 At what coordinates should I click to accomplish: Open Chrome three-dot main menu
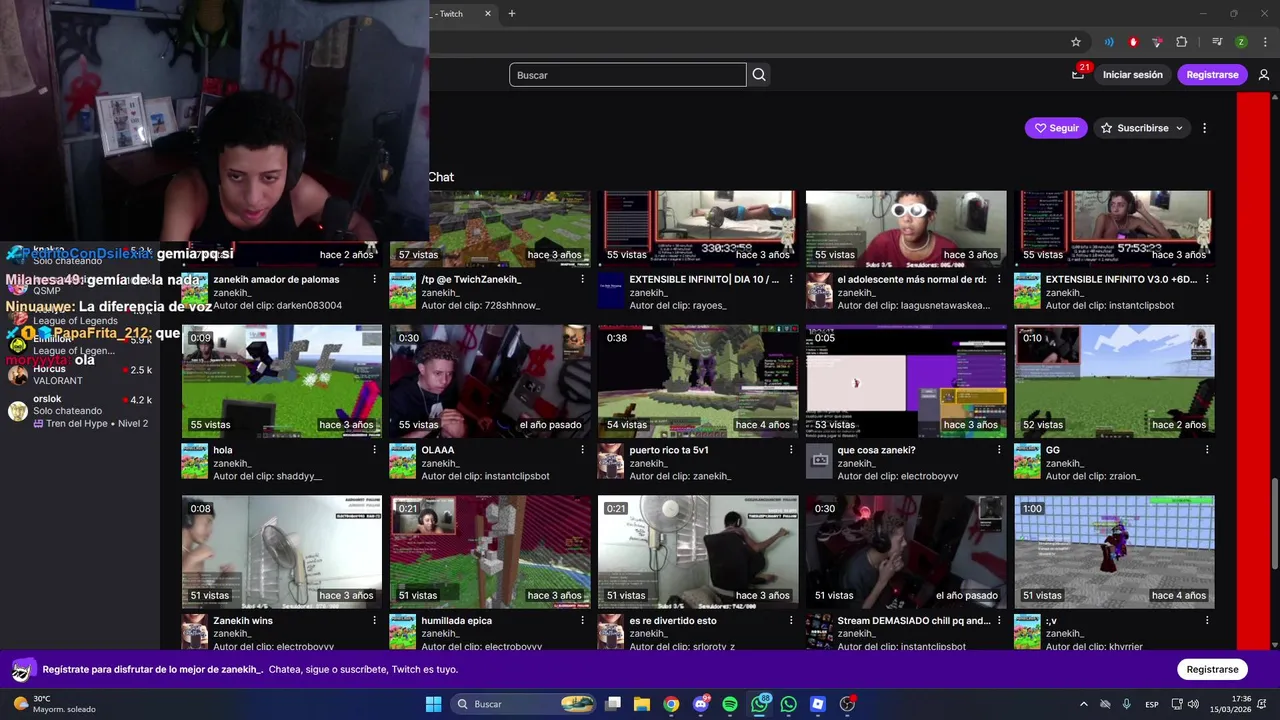point(1264,42)
